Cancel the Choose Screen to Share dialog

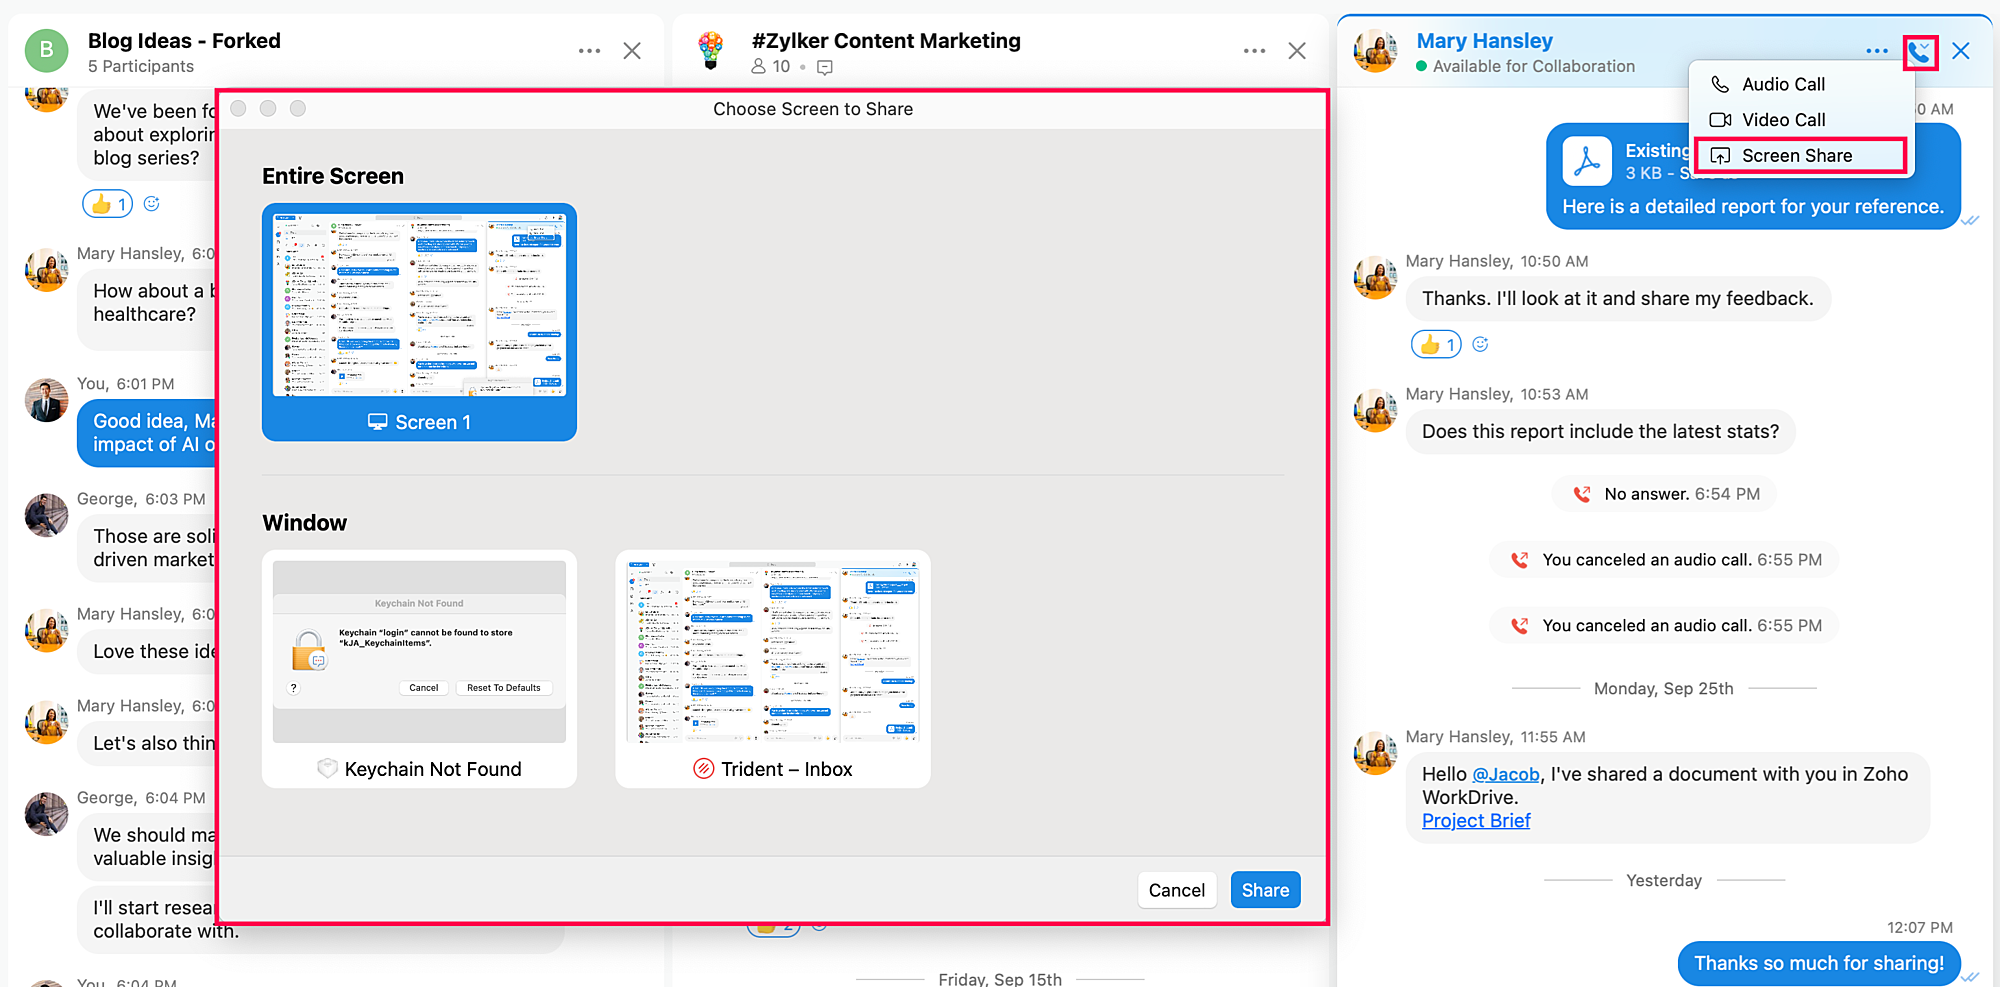[x=1177, y=890]
